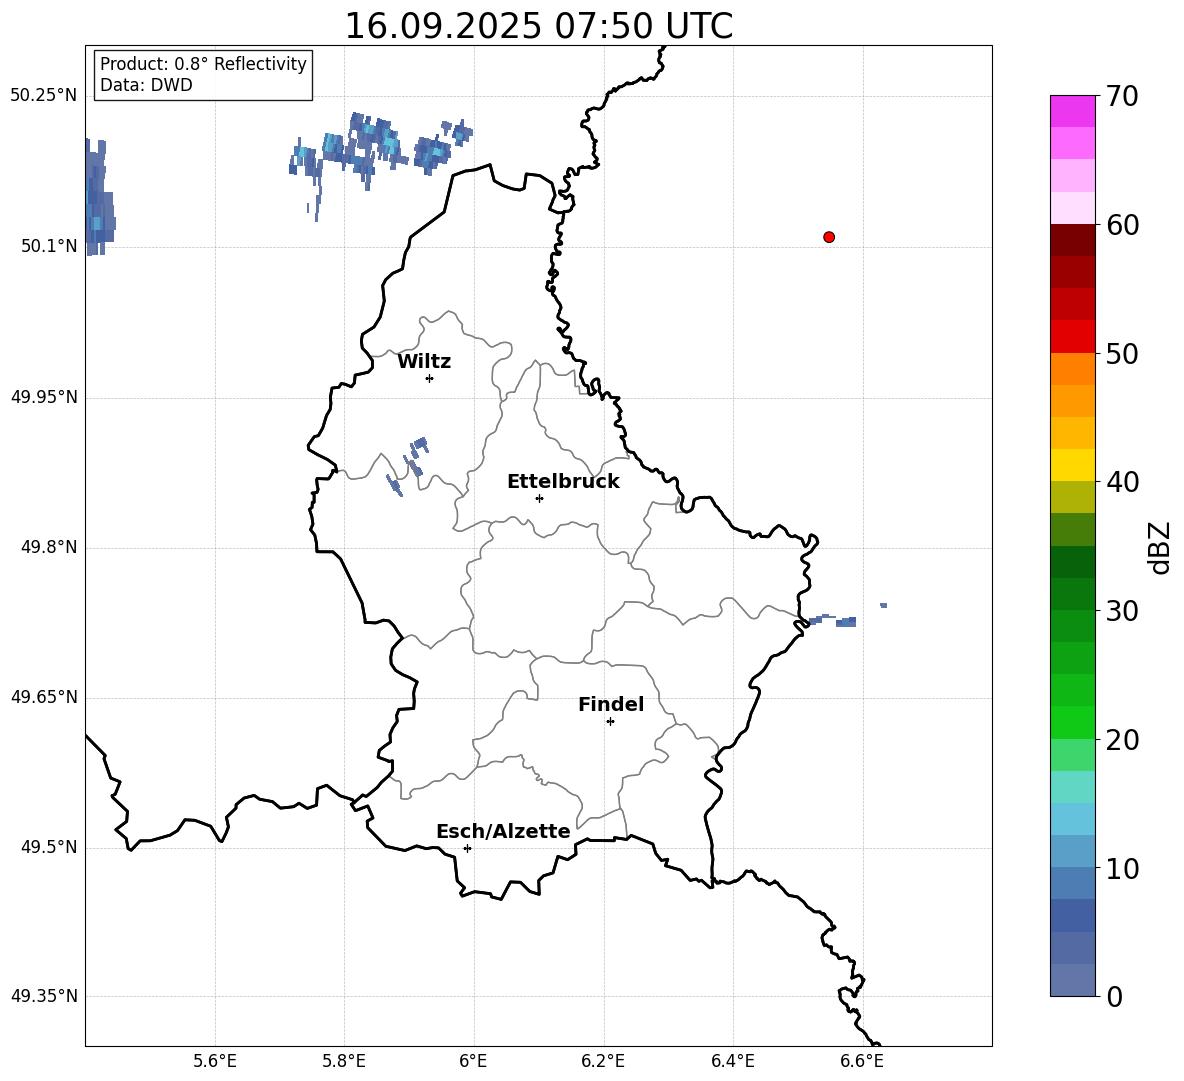Click the 50 colorbar tick label
The height and width of the screenshot is (1081, 1184).
(x=1122, y=353)
